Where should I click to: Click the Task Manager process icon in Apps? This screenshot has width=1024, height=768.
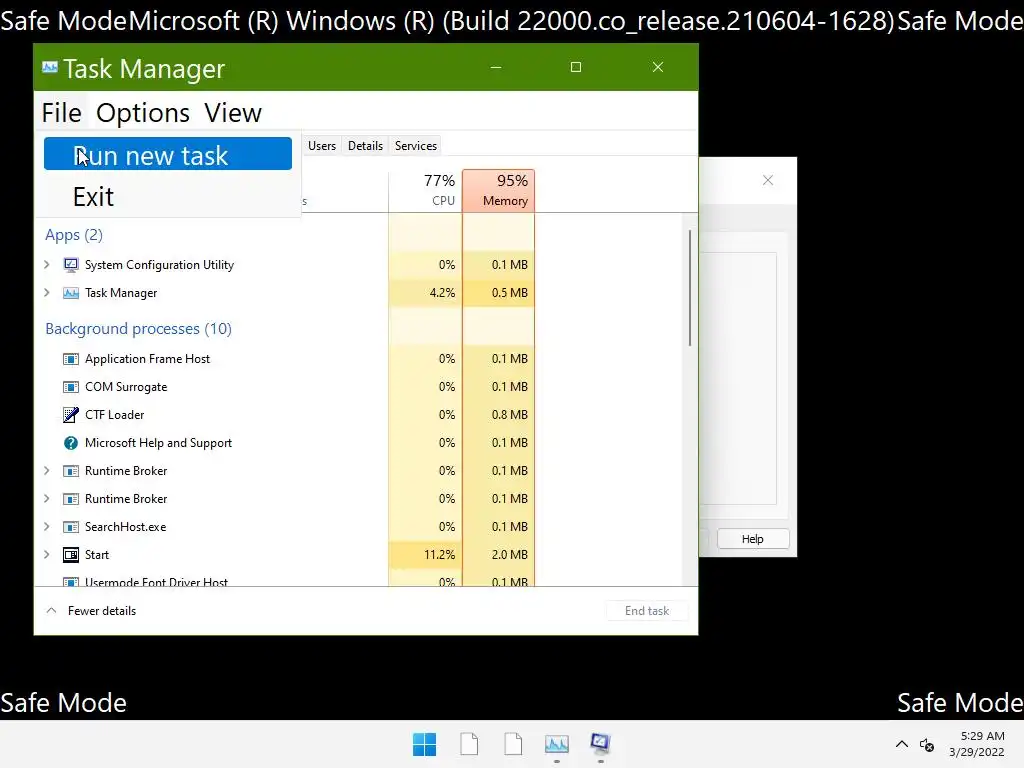71,293
